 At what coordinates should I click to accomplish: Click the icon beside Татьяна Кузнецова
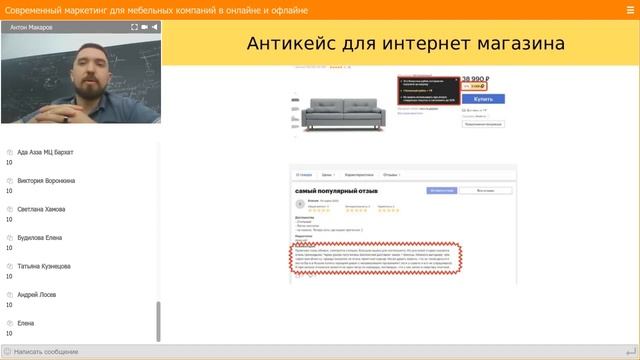10,266
